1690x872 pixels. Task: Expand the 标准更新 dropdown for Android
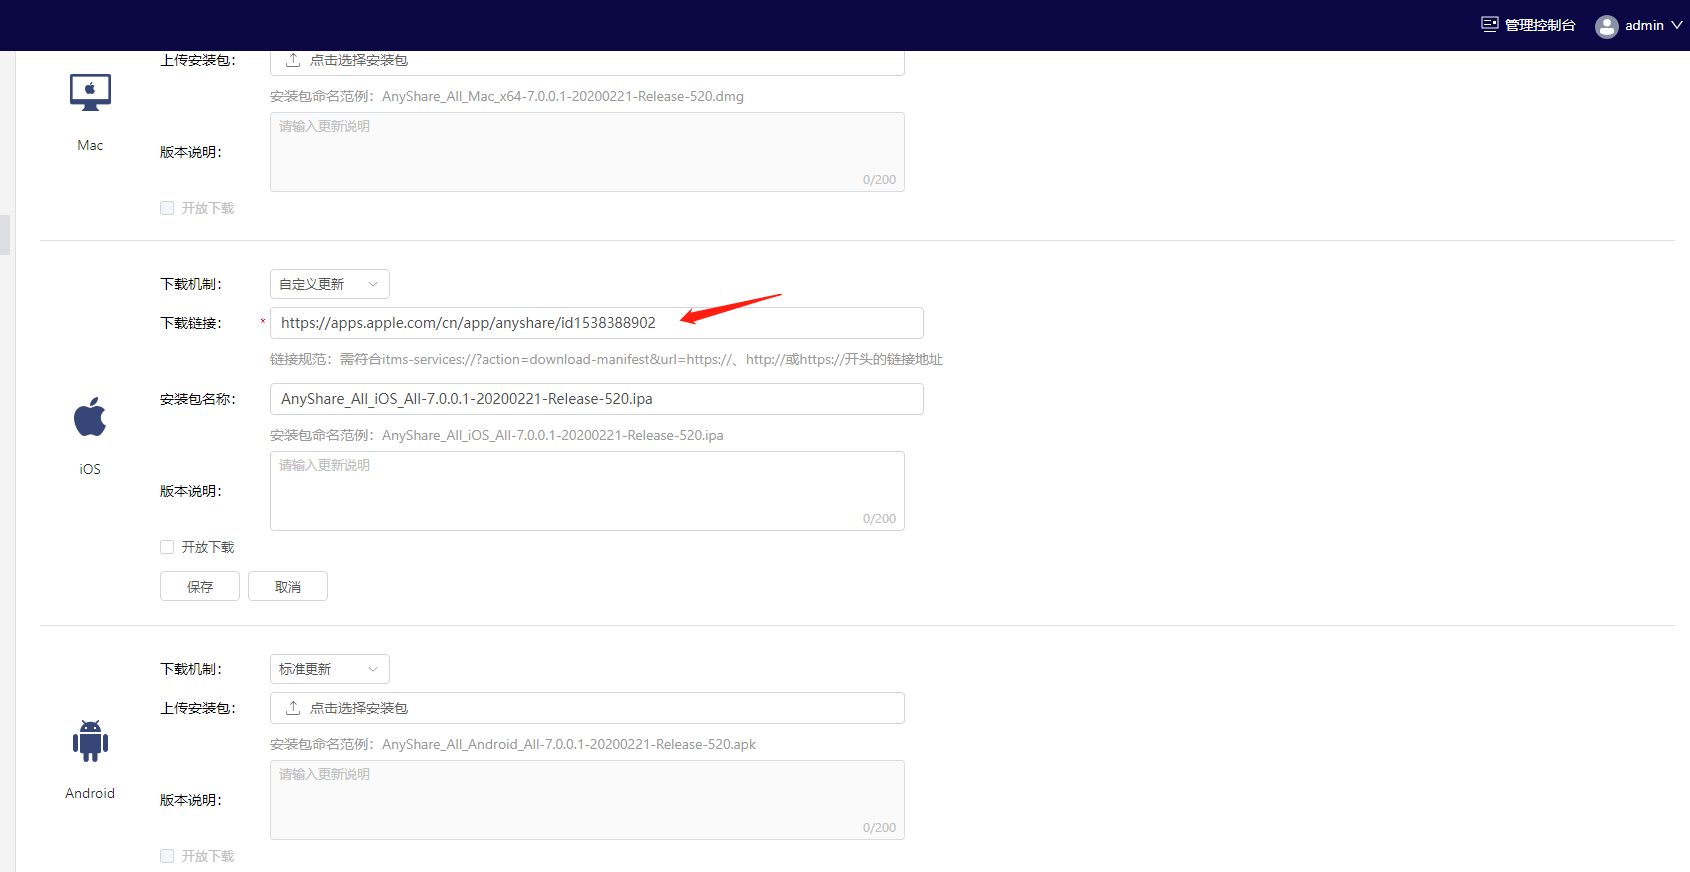click(x=329, y=669)
